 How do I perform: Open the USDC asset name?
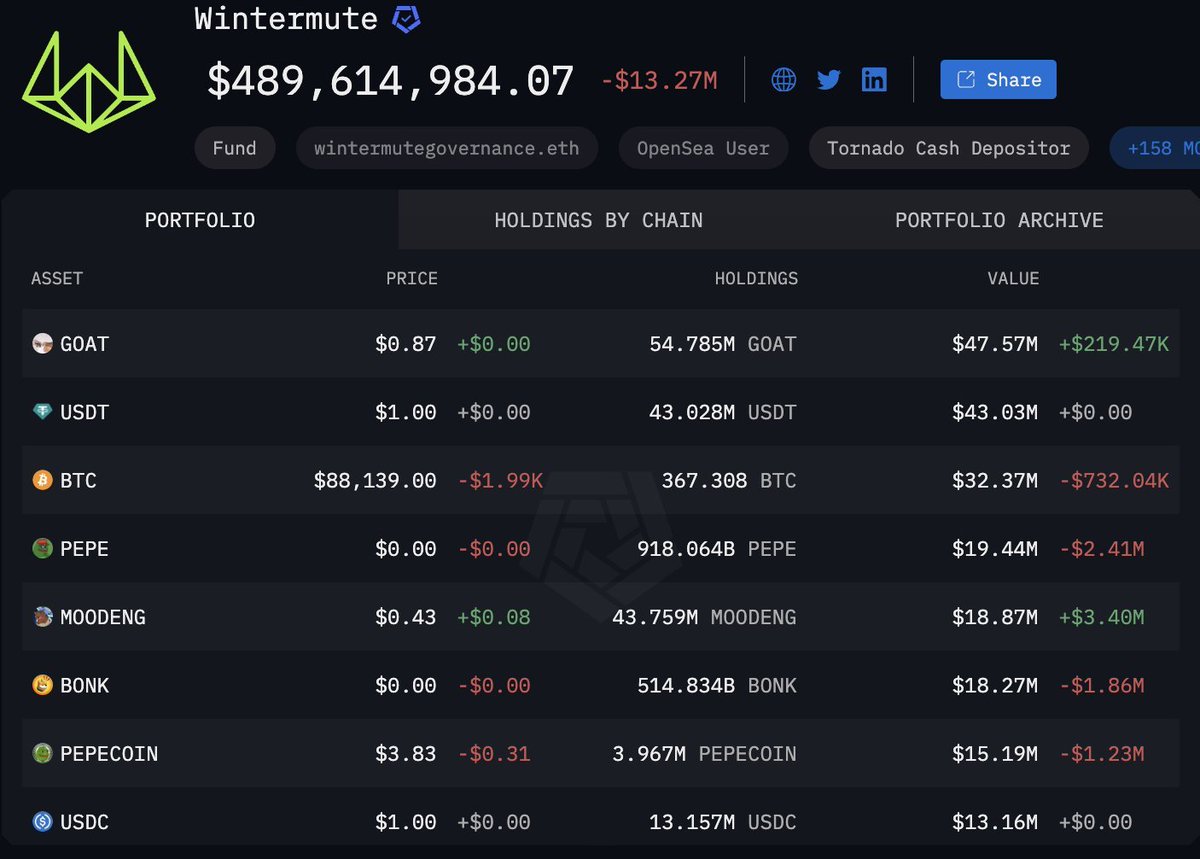pyautogui.click(x=84, y=822)
